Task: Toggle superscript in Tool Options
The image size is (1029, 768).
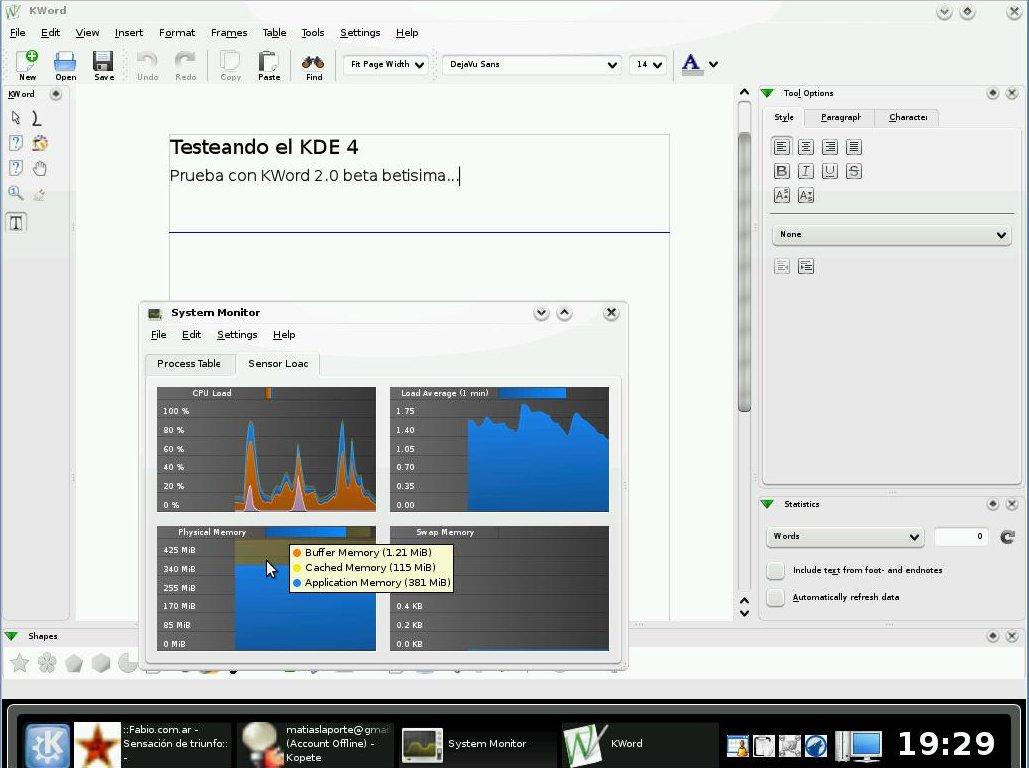Action: (782, 195)
